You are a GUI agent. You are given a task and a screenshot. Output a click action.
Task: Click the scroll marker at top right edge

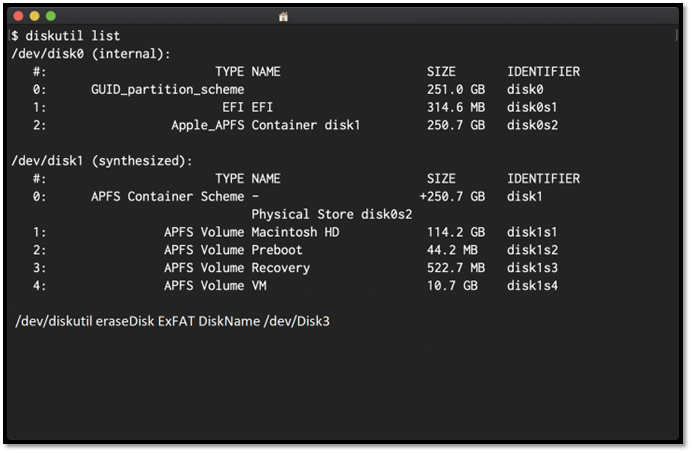[x=678, y=35]
